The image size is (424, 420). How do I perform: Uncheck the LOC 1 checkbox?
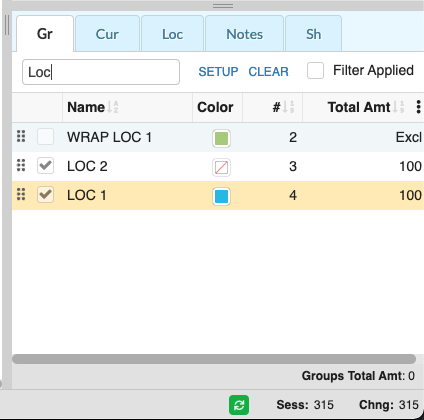coord(45,195)
